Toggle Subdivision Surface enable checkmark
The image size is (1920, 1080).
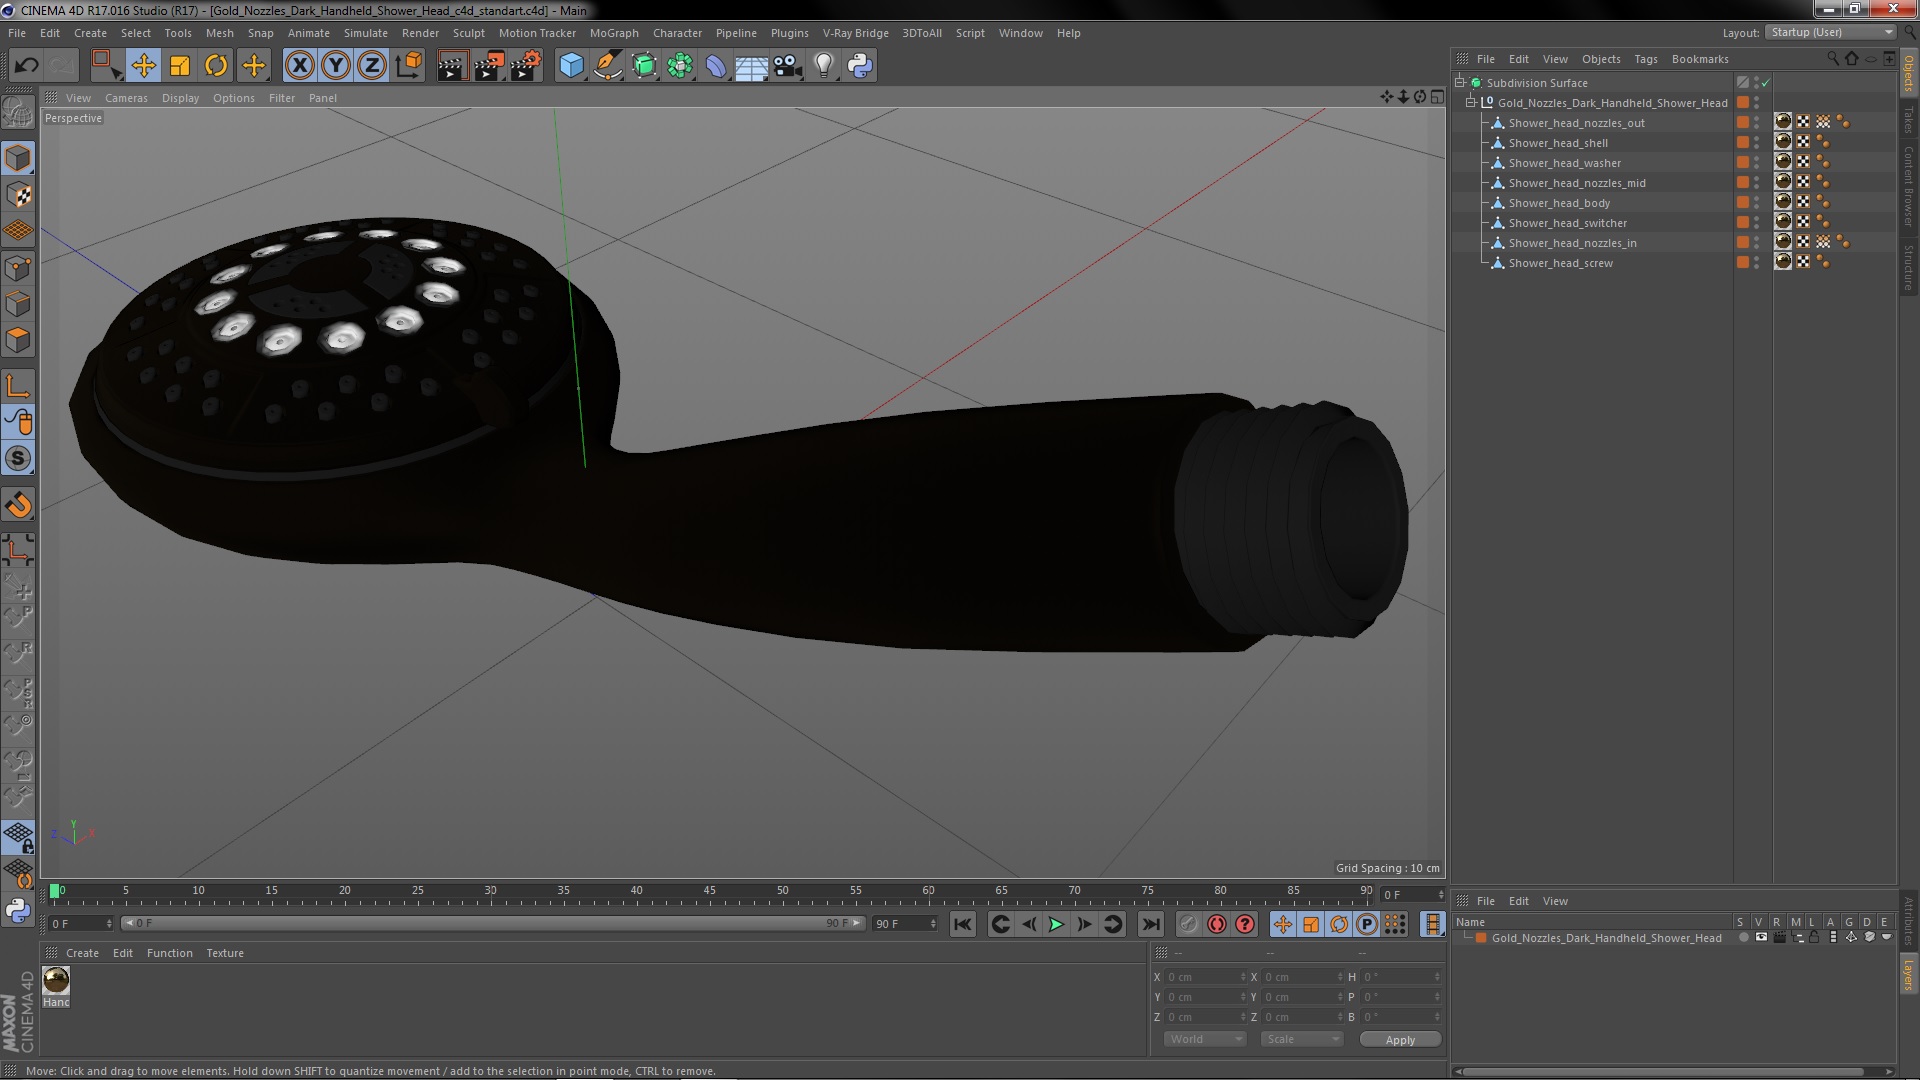click(1765, 83)
